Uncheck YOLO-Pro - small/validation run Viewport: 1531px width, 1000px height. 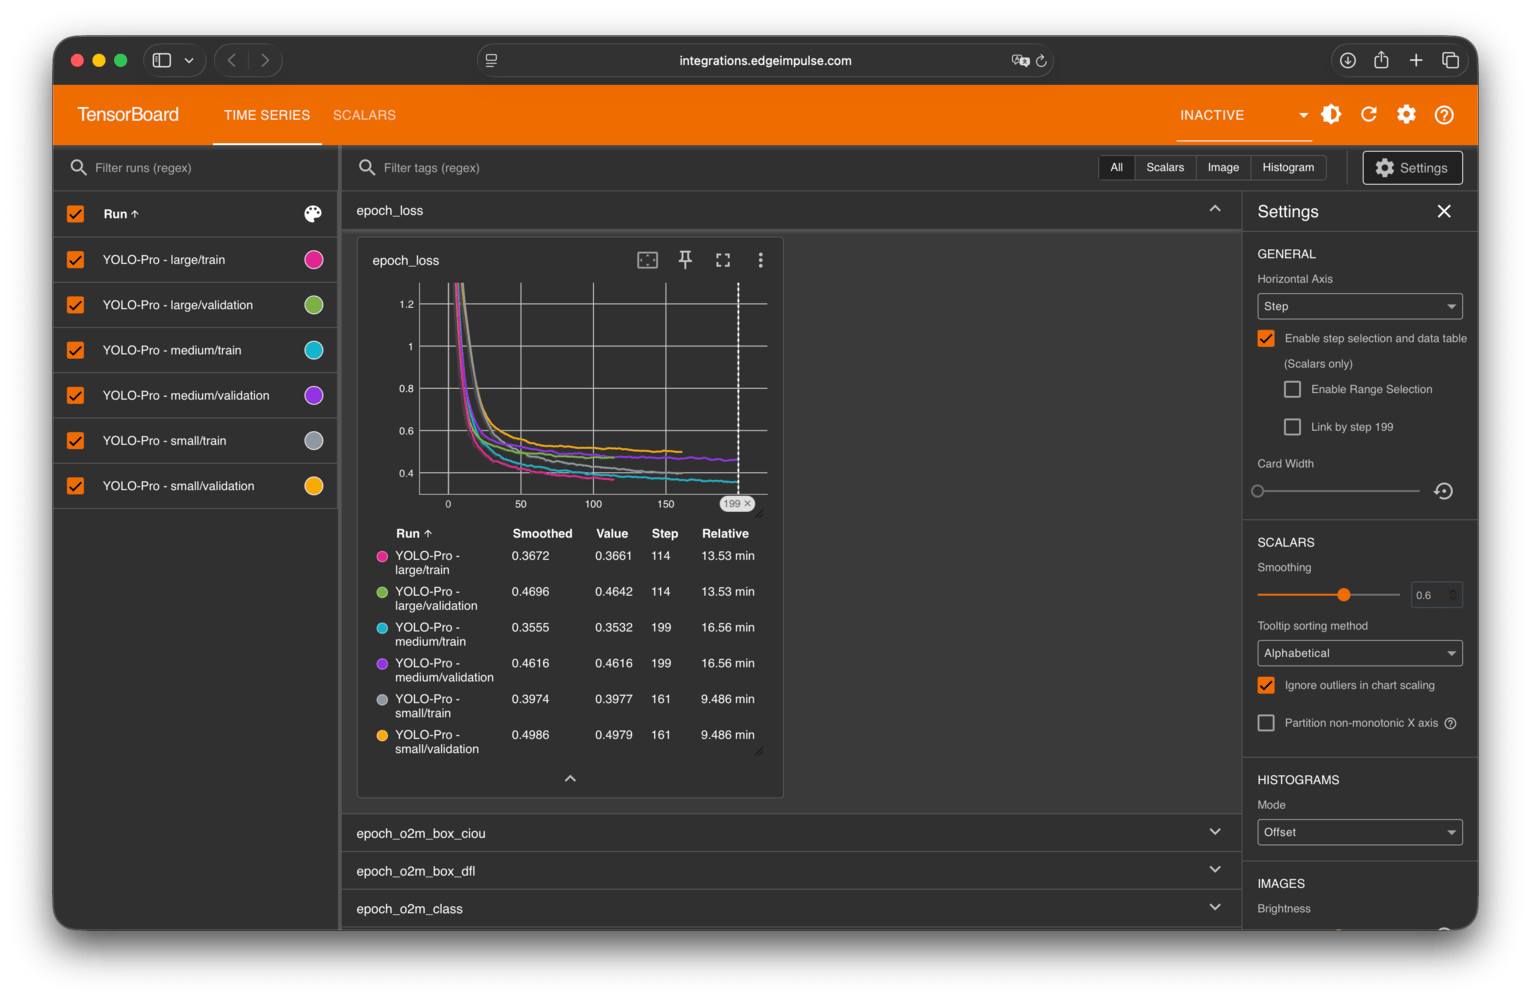75,486
